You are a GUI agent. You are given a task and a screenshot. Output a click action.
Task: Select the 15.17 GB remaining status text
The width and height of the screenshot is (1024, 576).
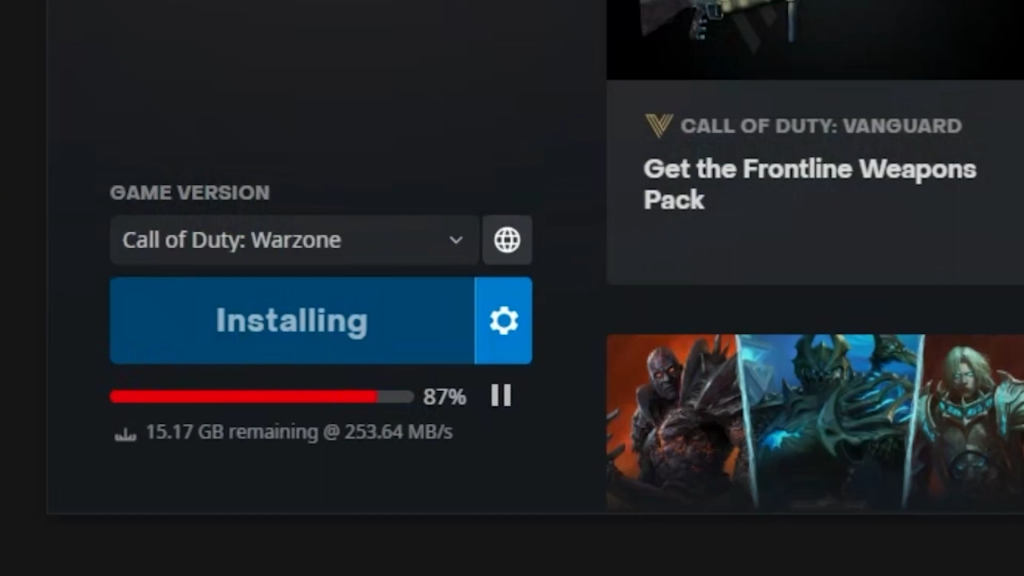pos(299,432)
